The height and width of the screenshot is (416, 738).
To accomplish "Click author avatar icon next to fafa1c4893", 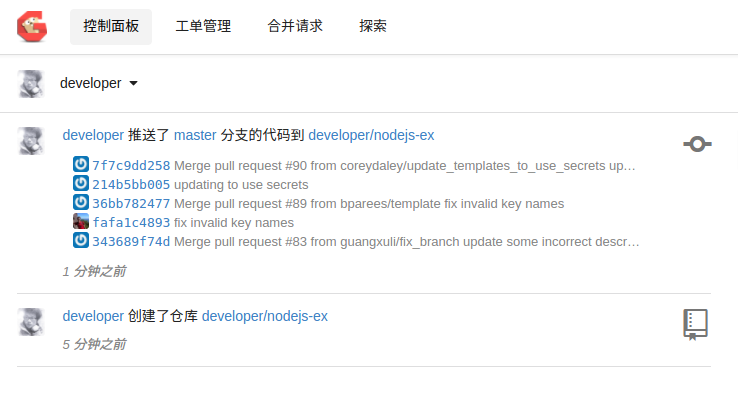I will [81, 222].
